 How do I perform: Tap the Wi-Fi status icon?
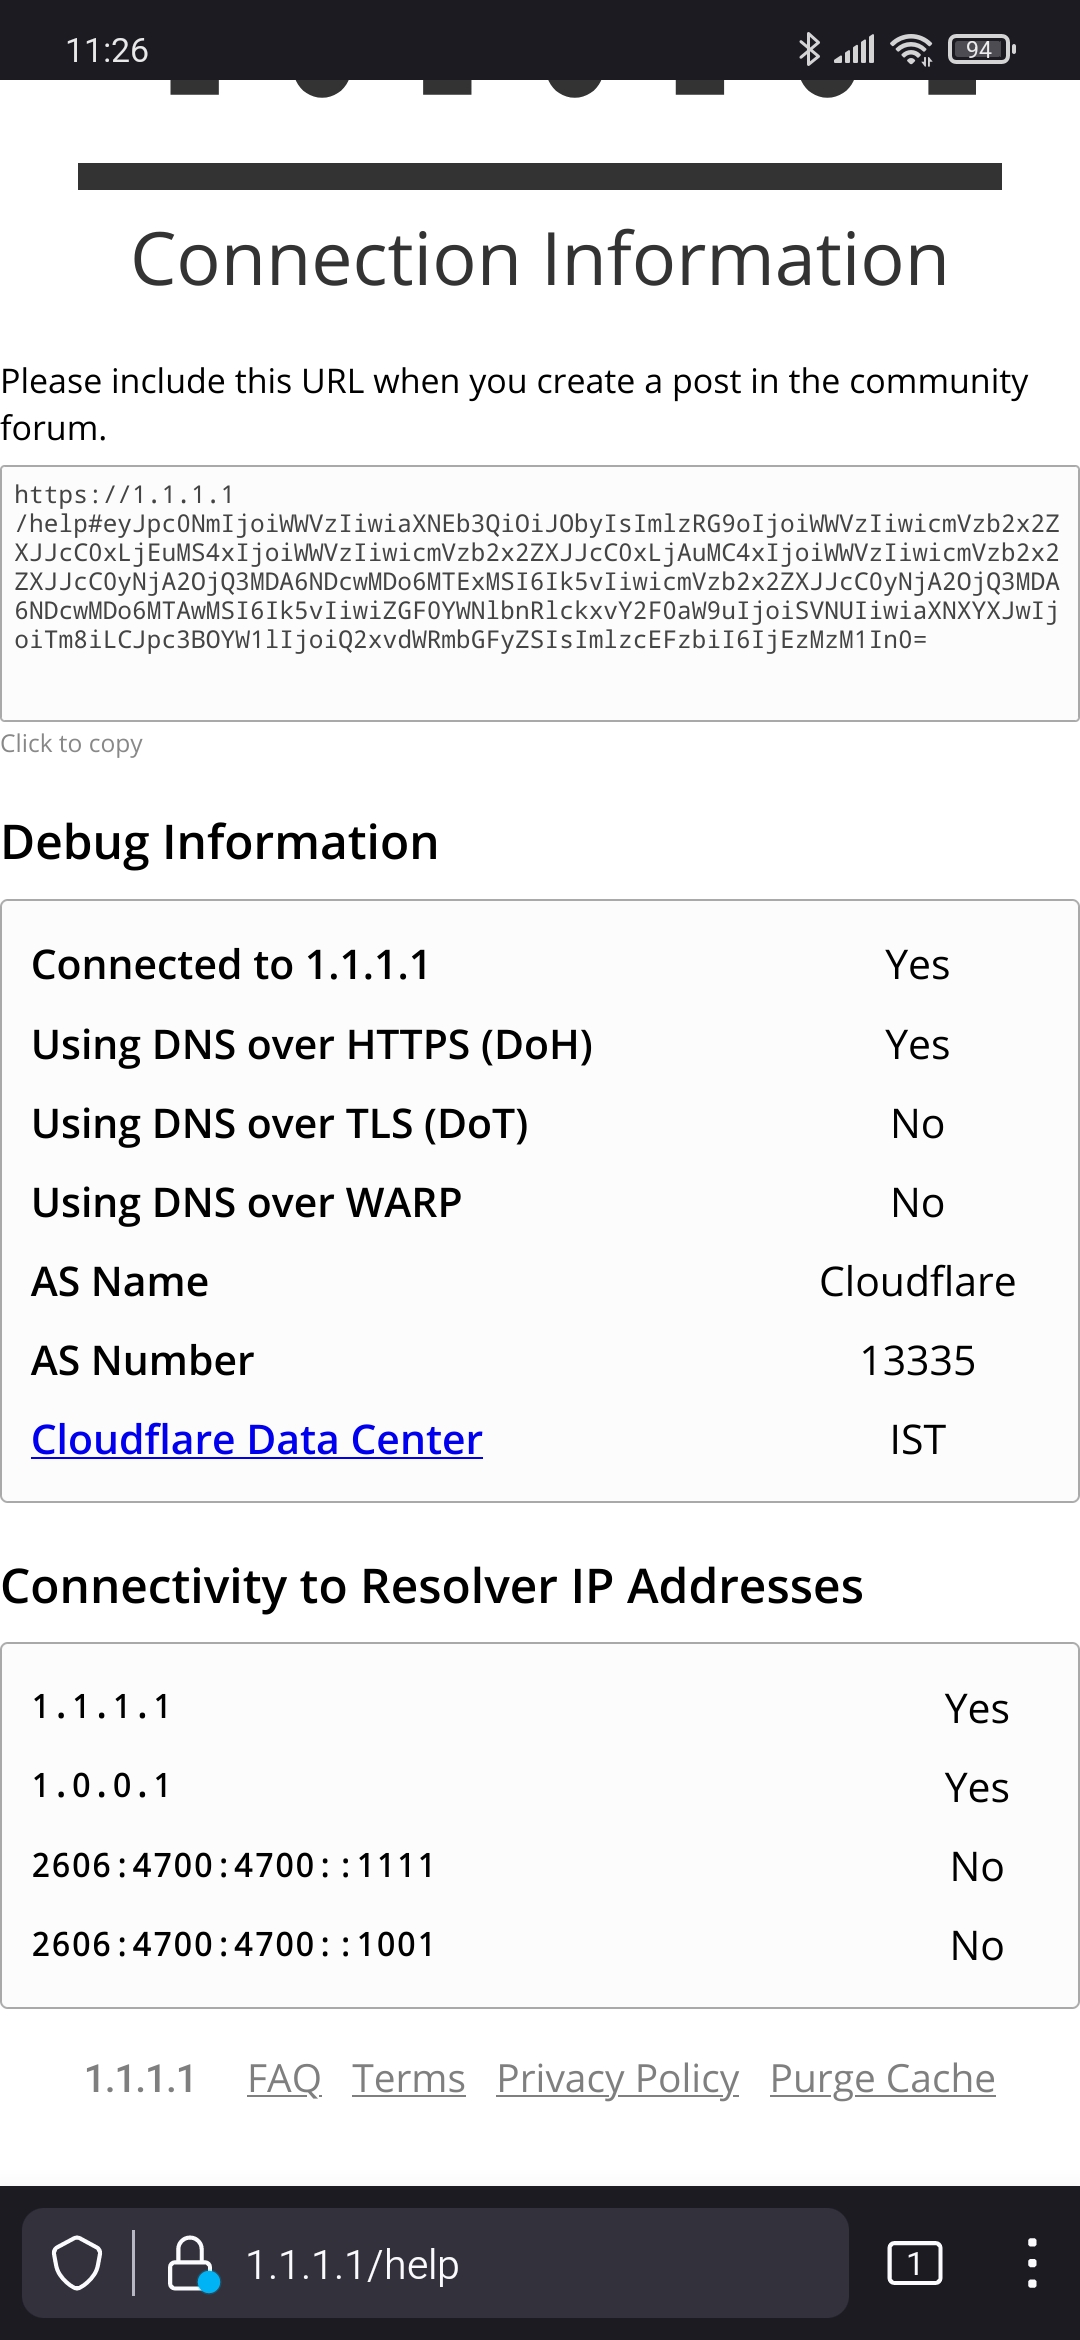[x=911, y=49]
